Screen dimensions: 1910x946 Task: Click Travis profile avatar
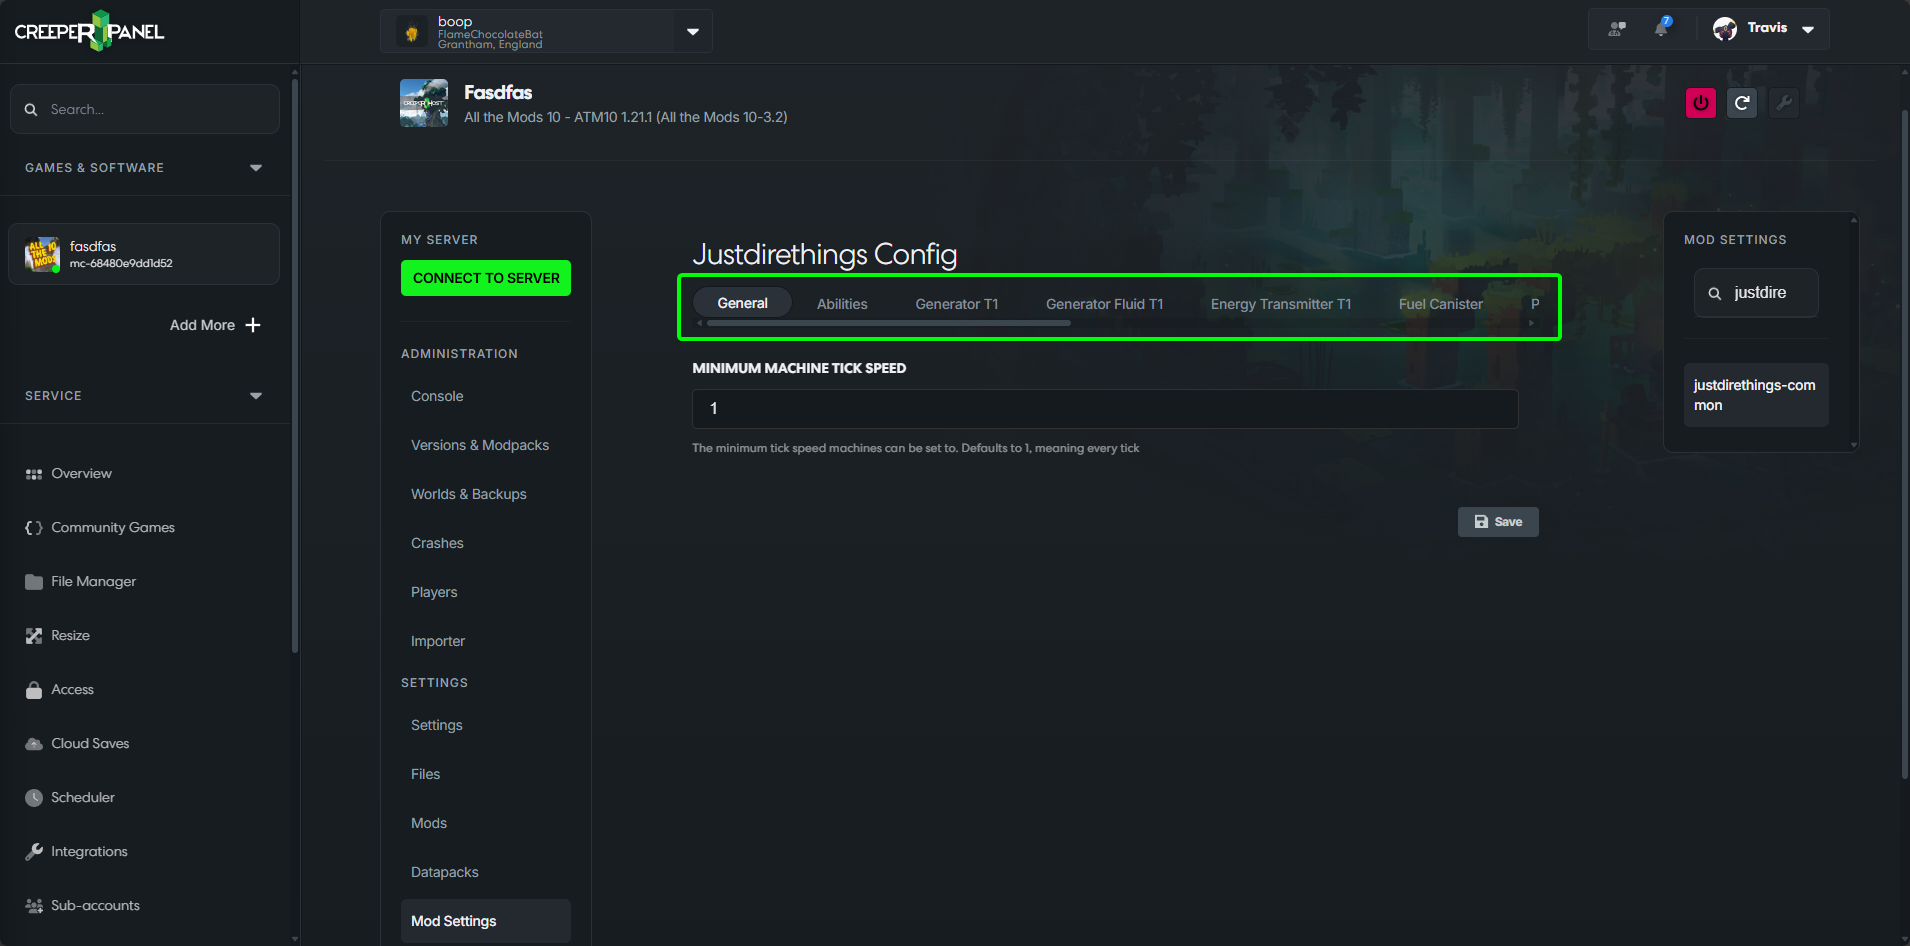click(x=1725, y=29)
